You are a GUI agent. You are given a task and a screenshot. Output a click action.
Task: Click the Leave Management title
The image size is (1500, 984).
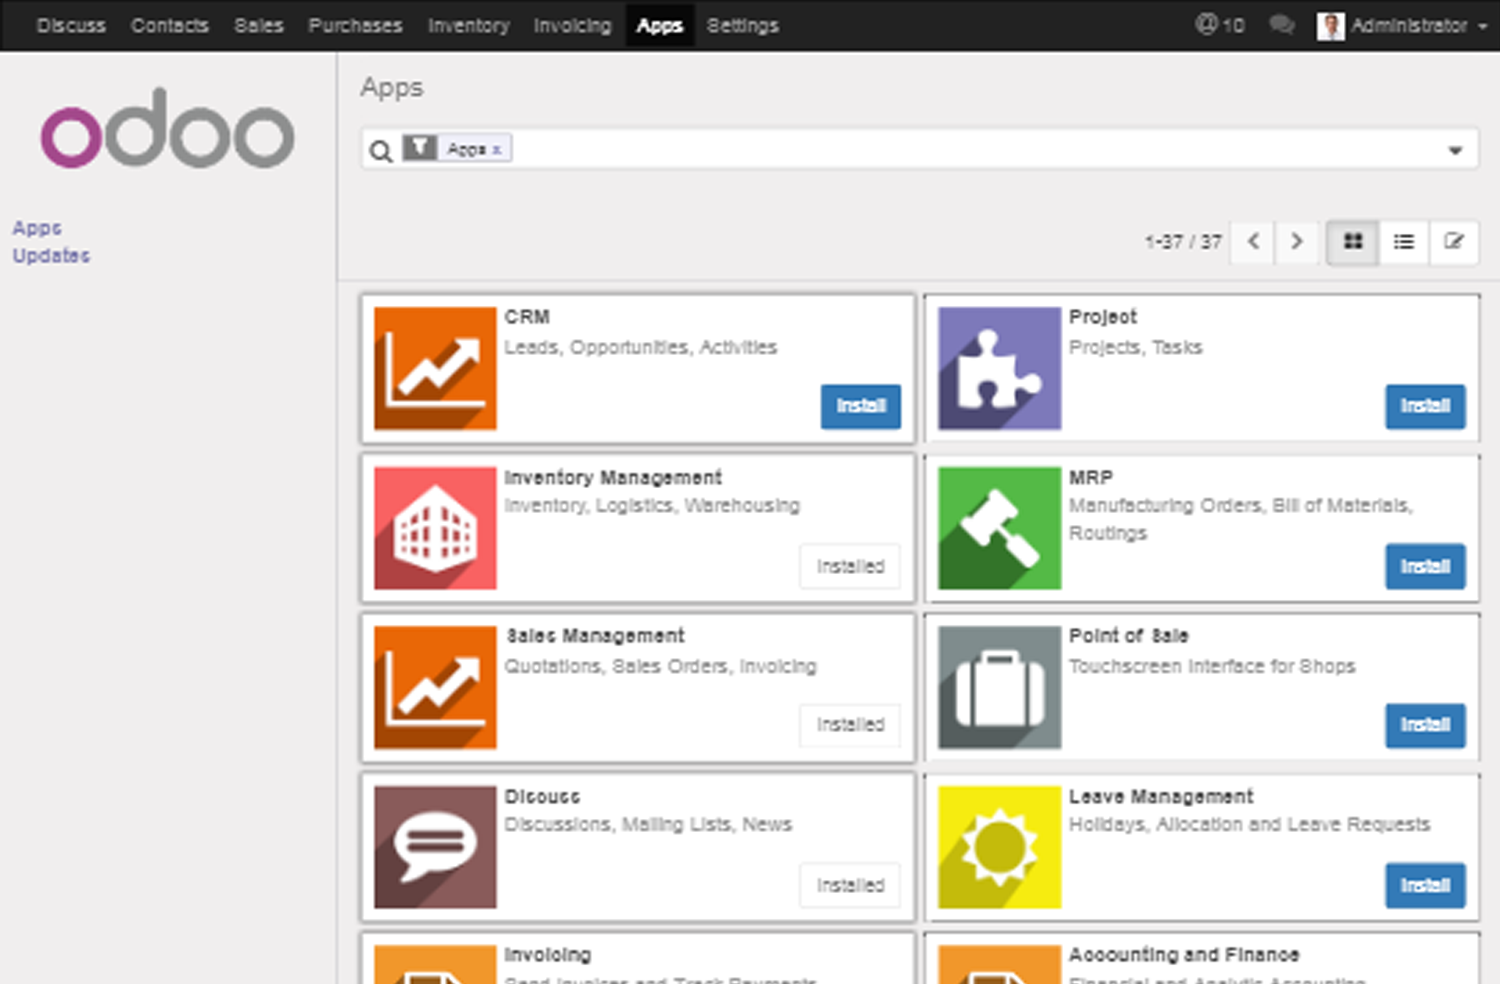pos(1161,796)
